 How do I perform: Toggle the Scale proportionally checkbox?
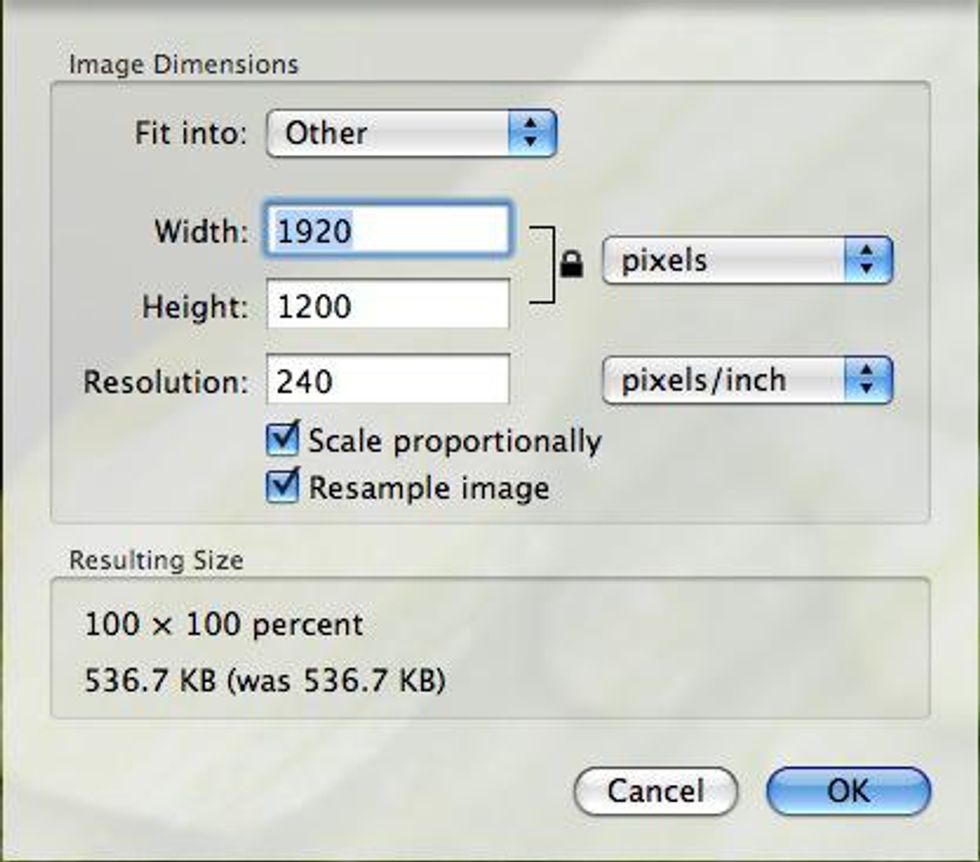click(x=285, y=439)
